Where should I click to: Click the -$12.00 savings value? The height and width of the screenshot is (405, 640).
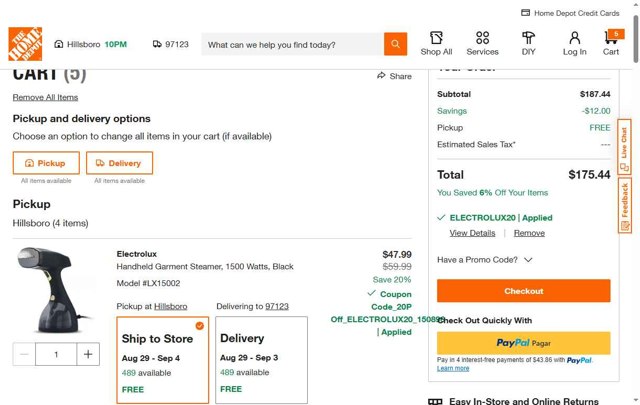click(596, 111)
